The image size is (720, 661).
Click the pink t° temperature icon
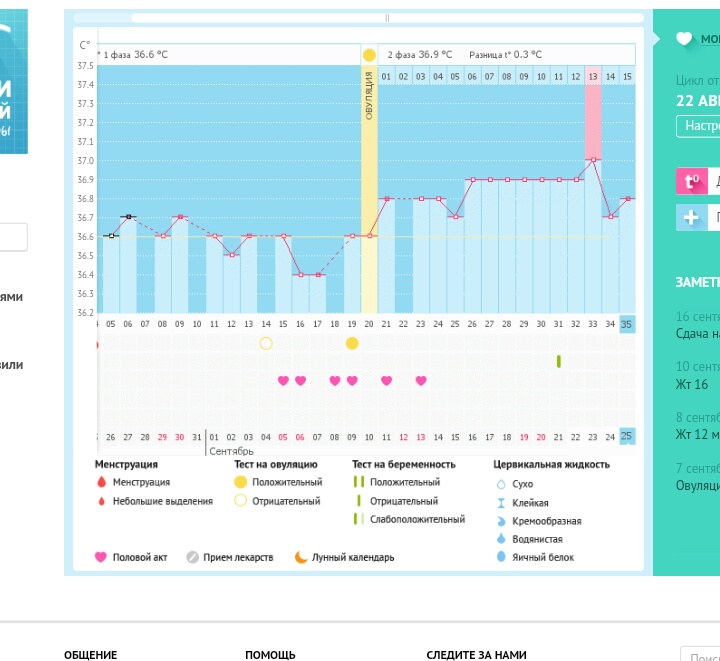tap(691, 181)
